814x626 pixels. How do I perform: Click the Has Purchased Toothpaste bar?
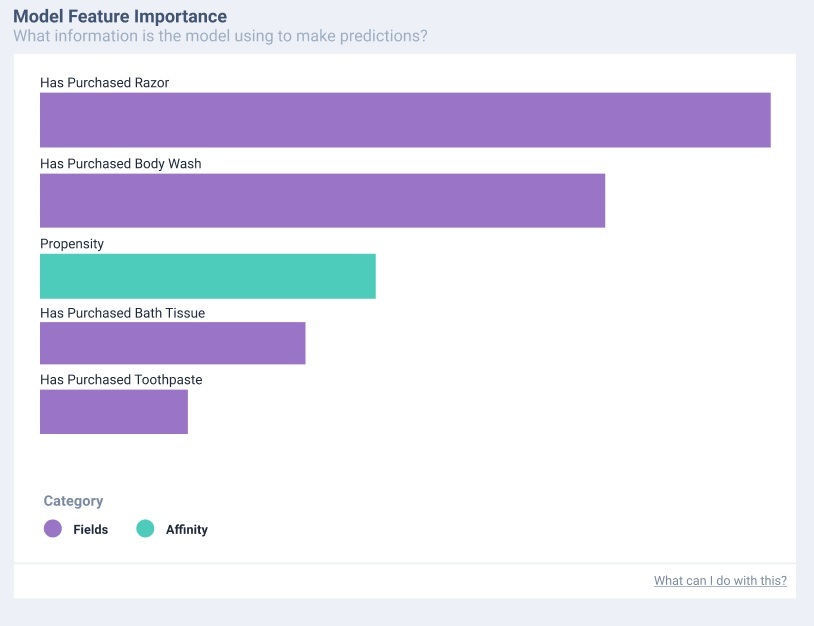113,411
